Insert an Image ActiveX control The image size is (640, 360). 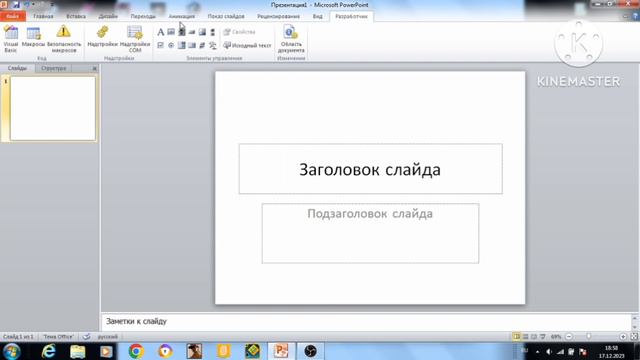[x=202, y=32]
